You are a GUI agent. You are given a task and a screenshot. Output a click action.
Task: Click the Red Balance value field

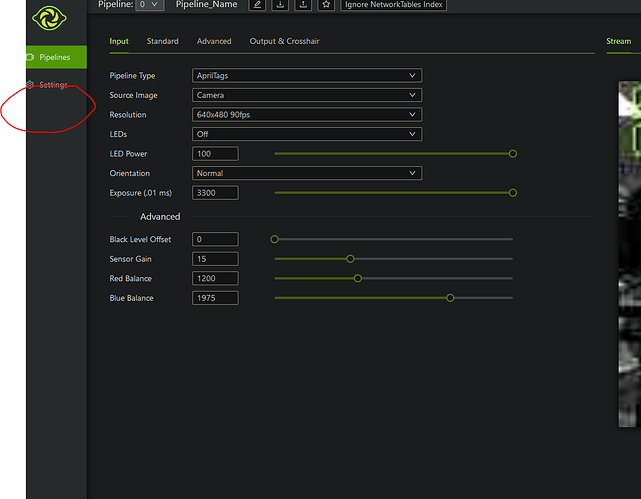(215, 278)
